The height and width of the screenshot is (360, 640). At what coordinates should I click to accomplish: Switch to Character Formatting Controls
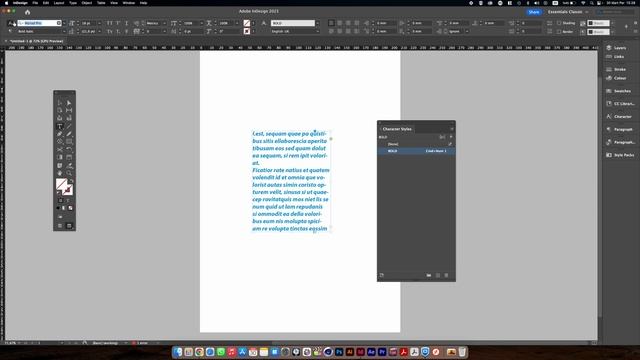(10, 23)
